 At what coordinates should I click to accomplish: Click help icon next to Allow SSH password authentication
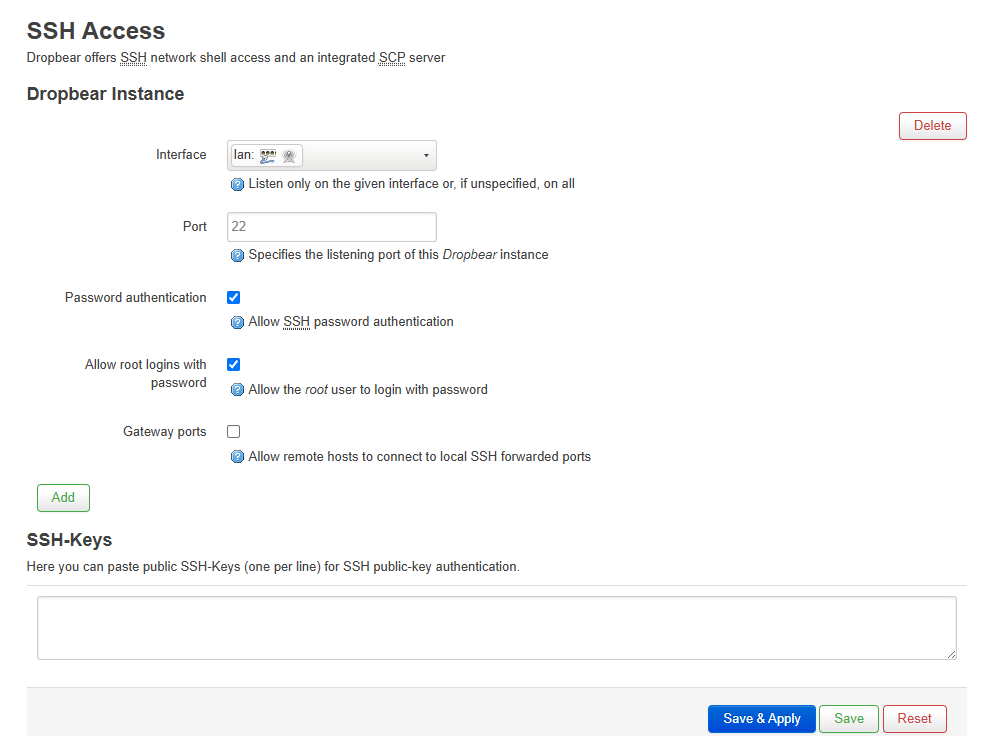tap(237, 322)
